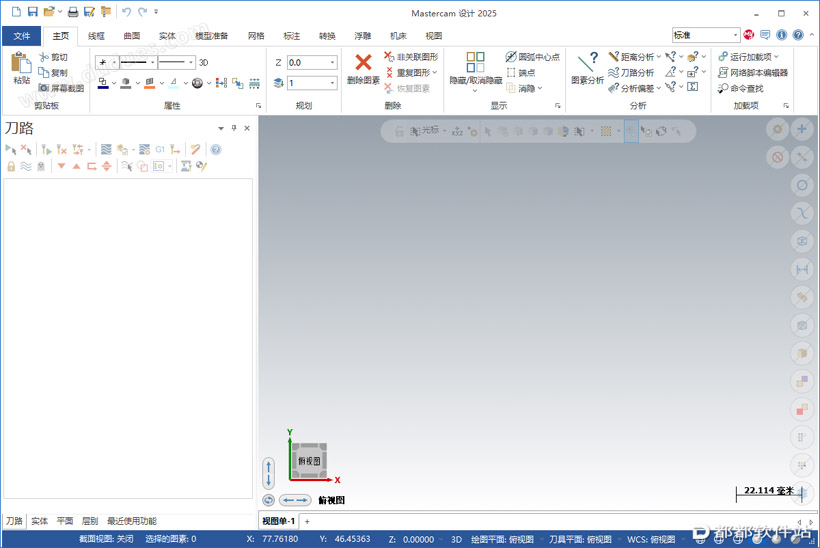Viewport: 820px width, 548px height.
Task: Open the 网络脚本编辑器
Action: pos(753,73)
